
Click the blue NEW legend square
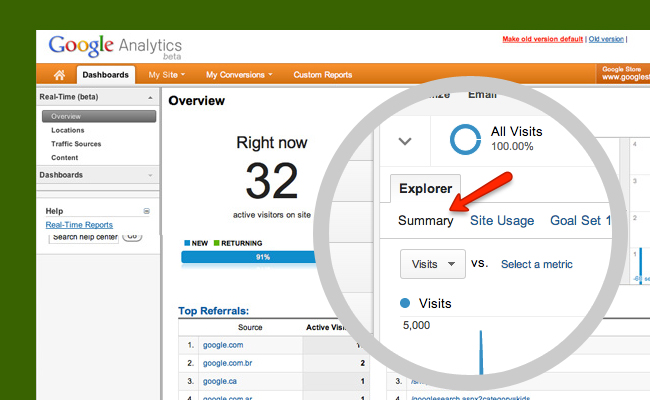click(x=187, y=243)
